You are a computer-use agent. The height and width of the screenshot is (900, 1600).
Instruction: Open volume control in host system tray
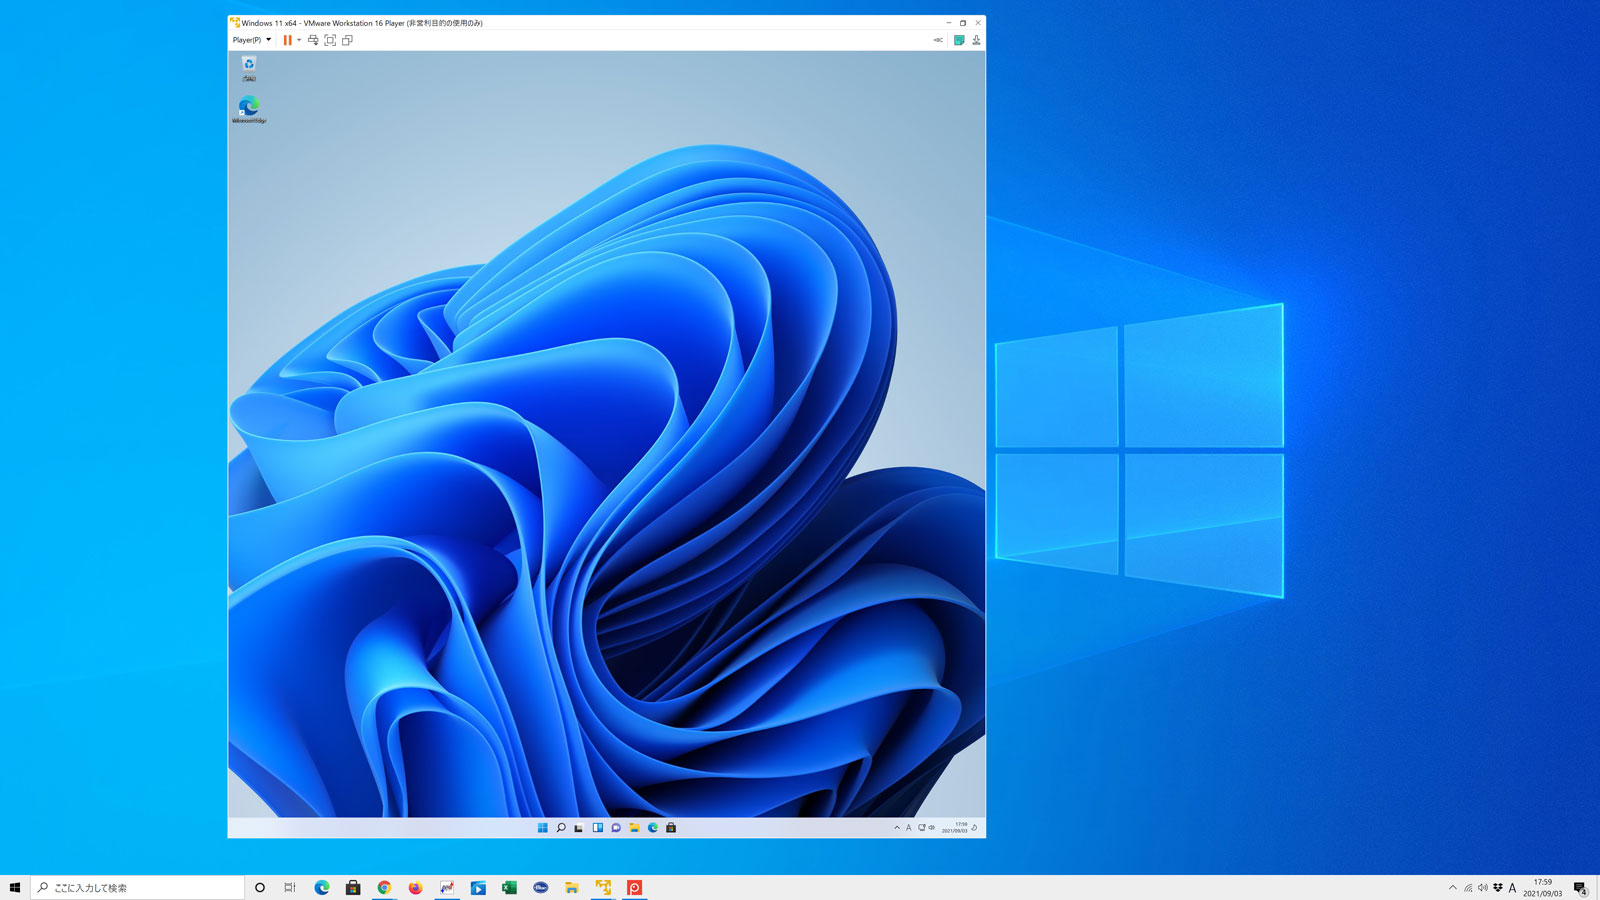(1483, 887)
